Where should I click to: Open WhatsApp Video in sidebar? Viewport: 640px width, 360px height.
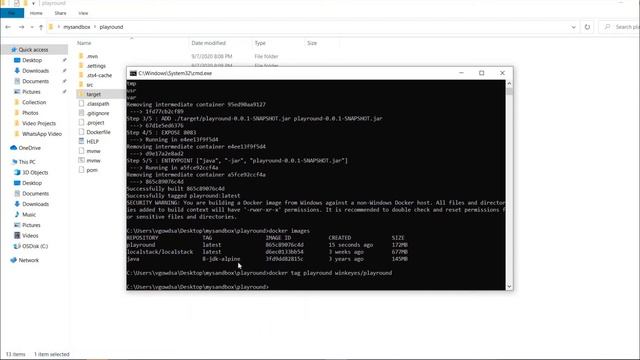coord(42,134)
